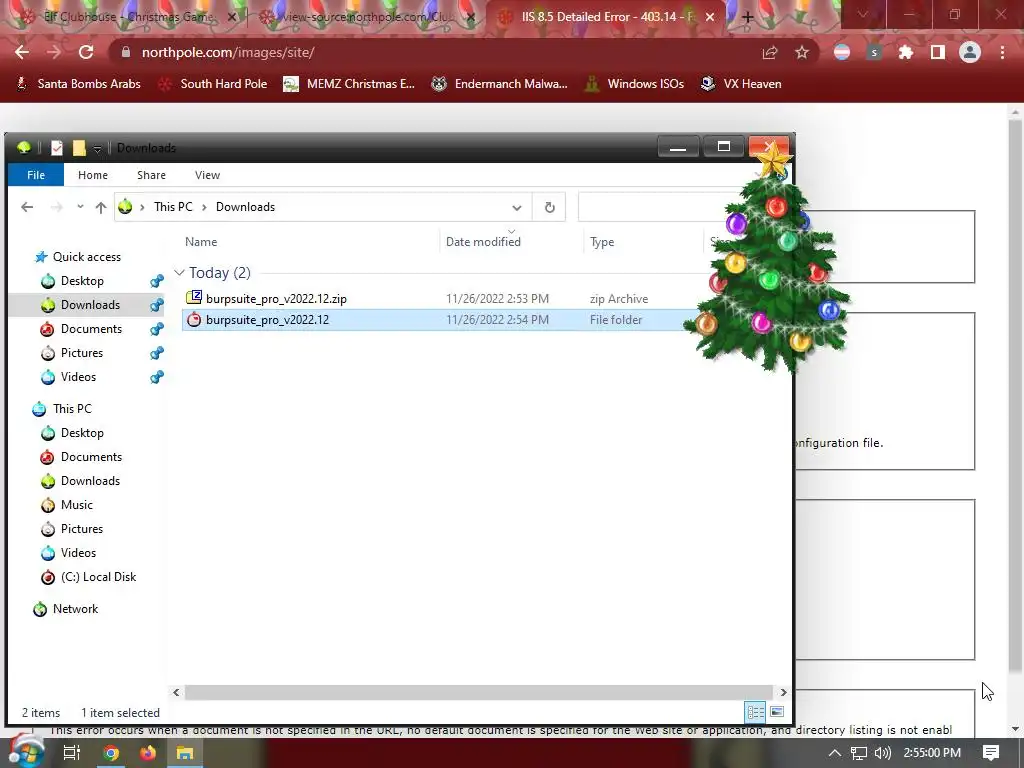Click the Downloads ornament icon under This PC
1024x768 pixels.
[48, 481]
